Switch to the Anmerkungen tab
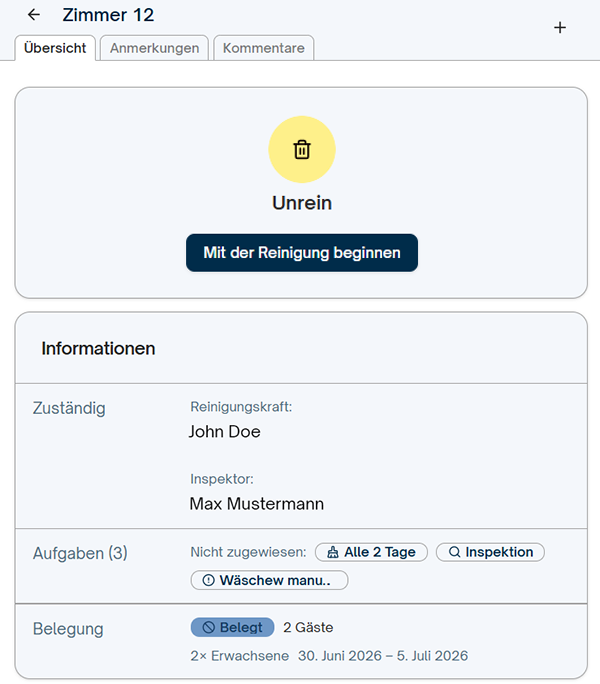 pos(154,48)
